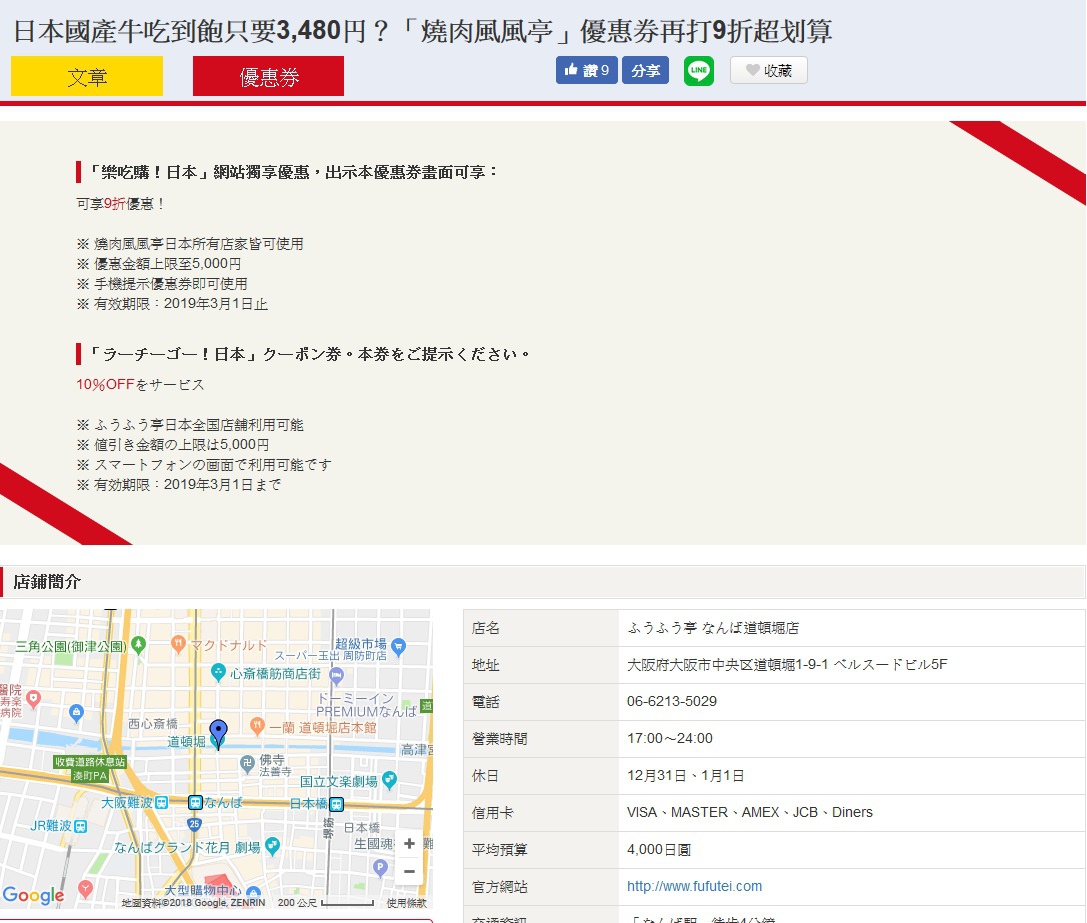Screen dimensions: 1087x923
Task: Open the Google logo on map
Action: [33, 895]
